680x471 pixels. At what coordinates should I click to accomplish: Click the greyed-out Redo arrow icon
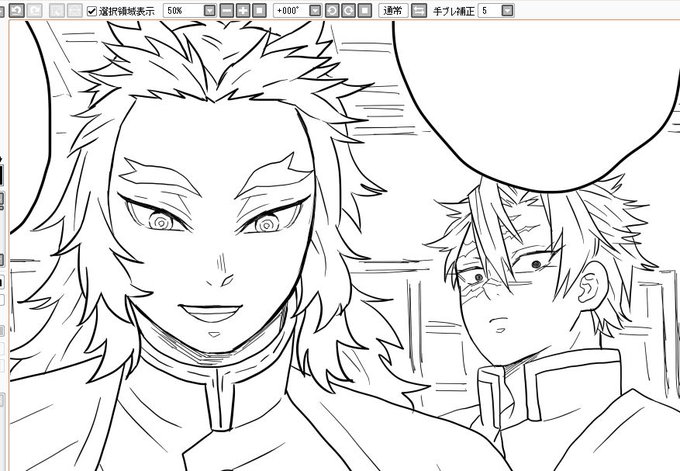coord(35,10)
